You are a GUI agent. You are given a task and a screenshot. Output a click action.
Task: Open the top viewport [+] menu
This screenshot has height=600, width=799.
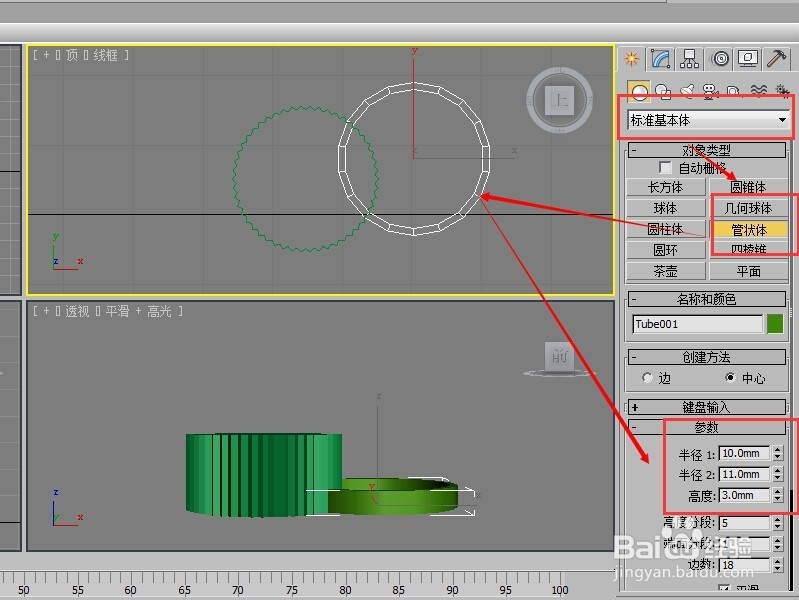46,55
